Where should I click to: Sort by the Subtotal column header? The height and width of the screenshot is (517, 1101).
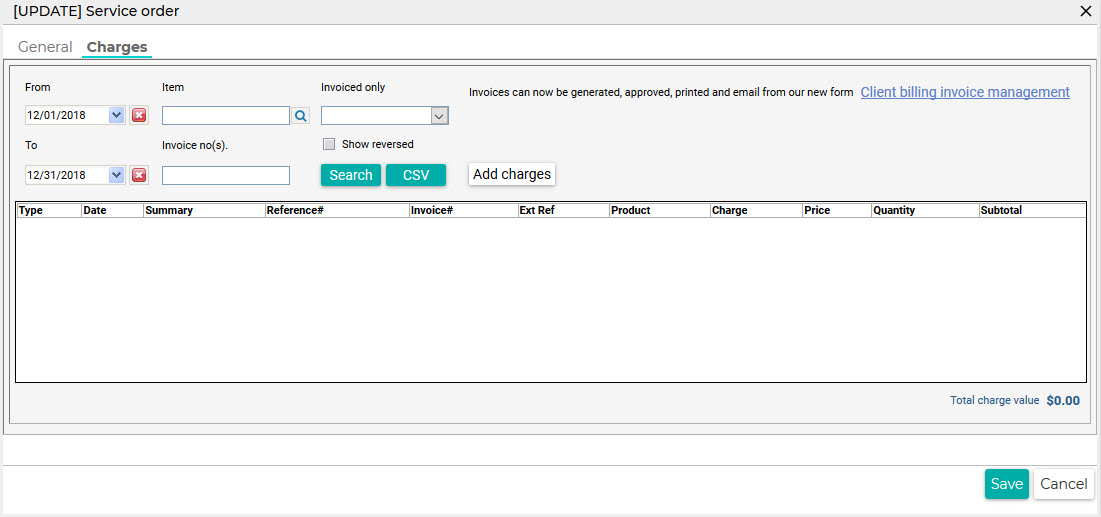[1032, 210]
